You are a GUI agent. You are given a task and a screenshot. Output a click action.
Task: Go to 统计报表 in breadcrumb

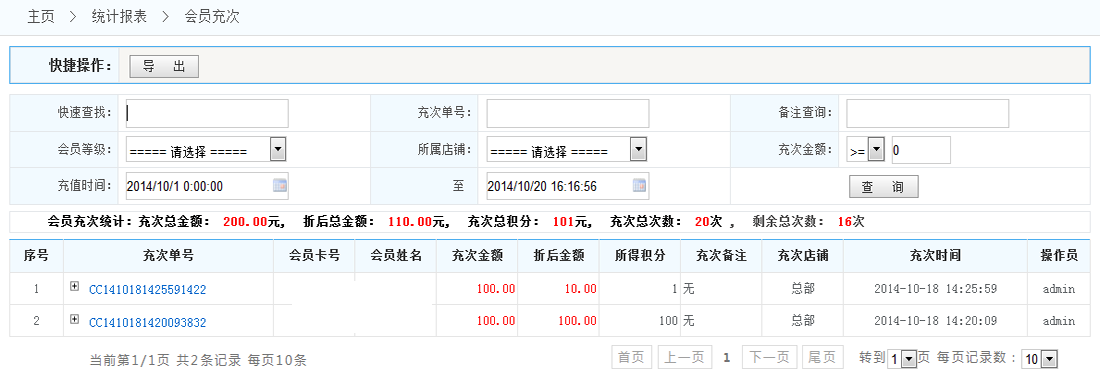(119, 17)
